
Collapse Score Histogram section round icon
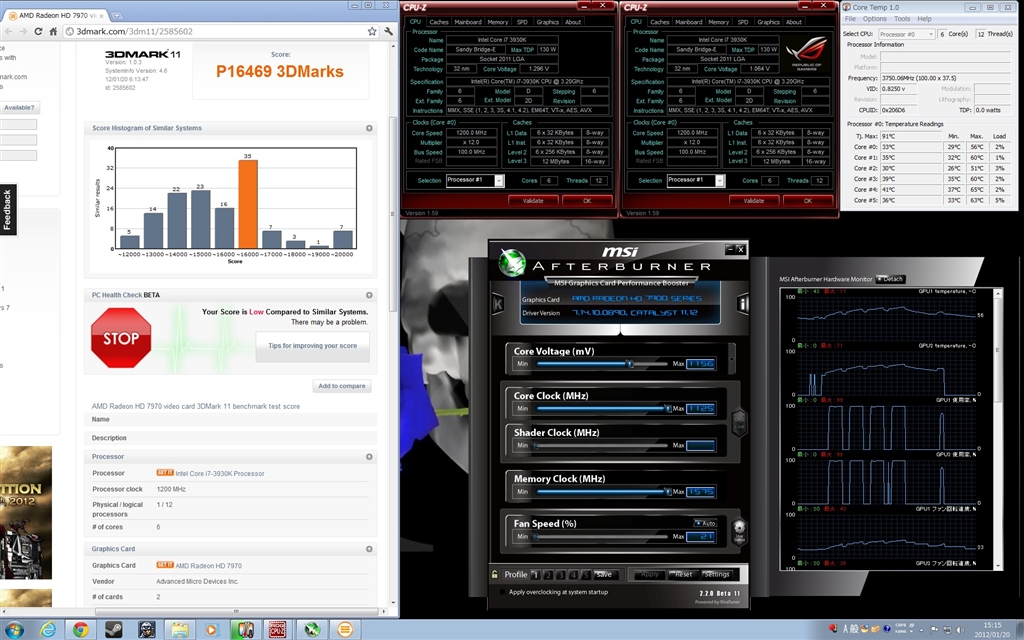click(369, 129)
